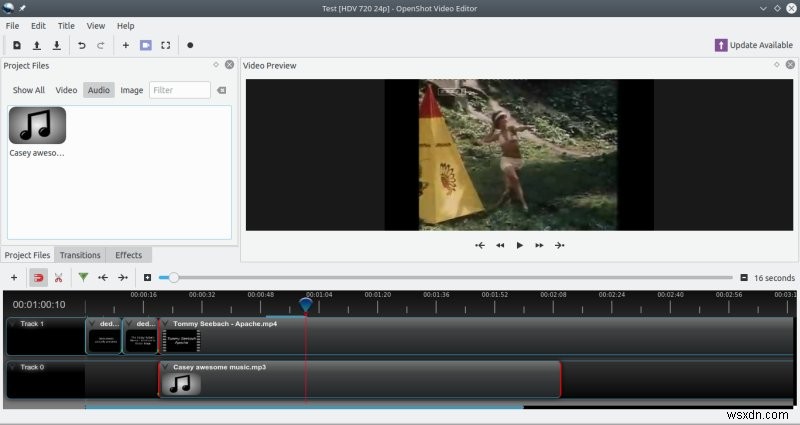Click the zoom-in icon beside the zoom slider
Viewport: 800px width, 425px height.
coord(147,278)
